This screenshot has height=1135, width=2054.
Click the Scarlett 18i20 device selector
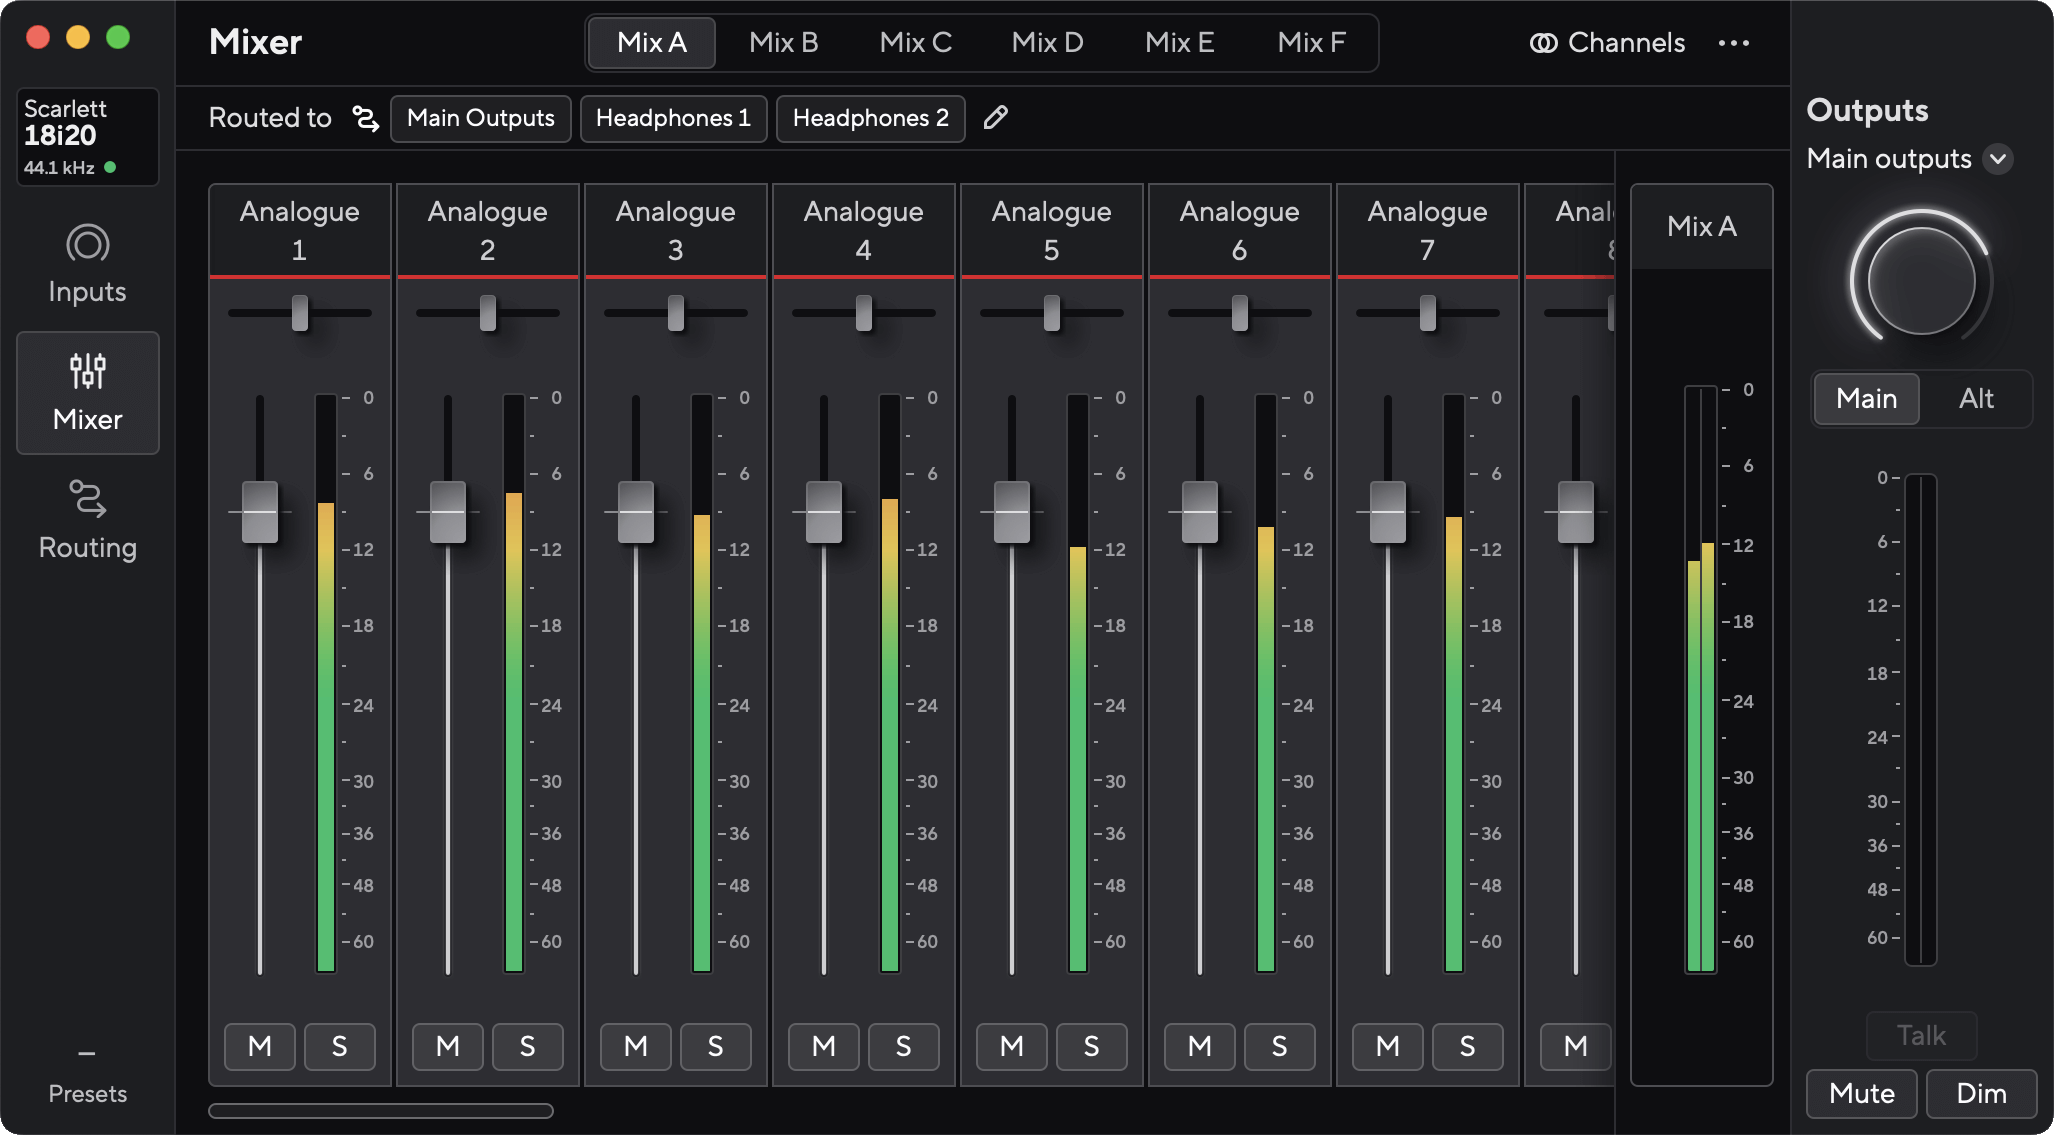coord(88,137)
